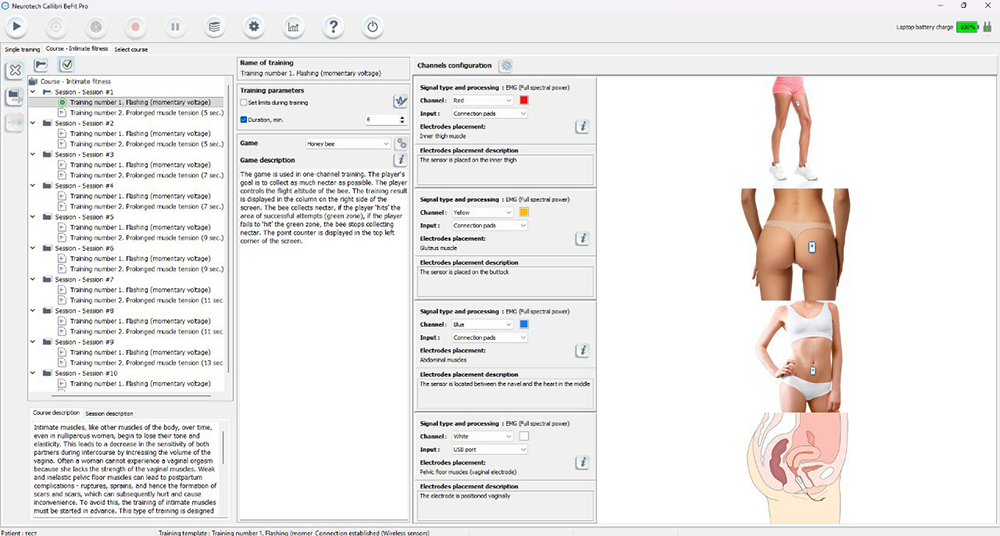This screenshot has width=1000, height=536.
Task: Switch to the Single training tab
Action: [x=23, y=48]
